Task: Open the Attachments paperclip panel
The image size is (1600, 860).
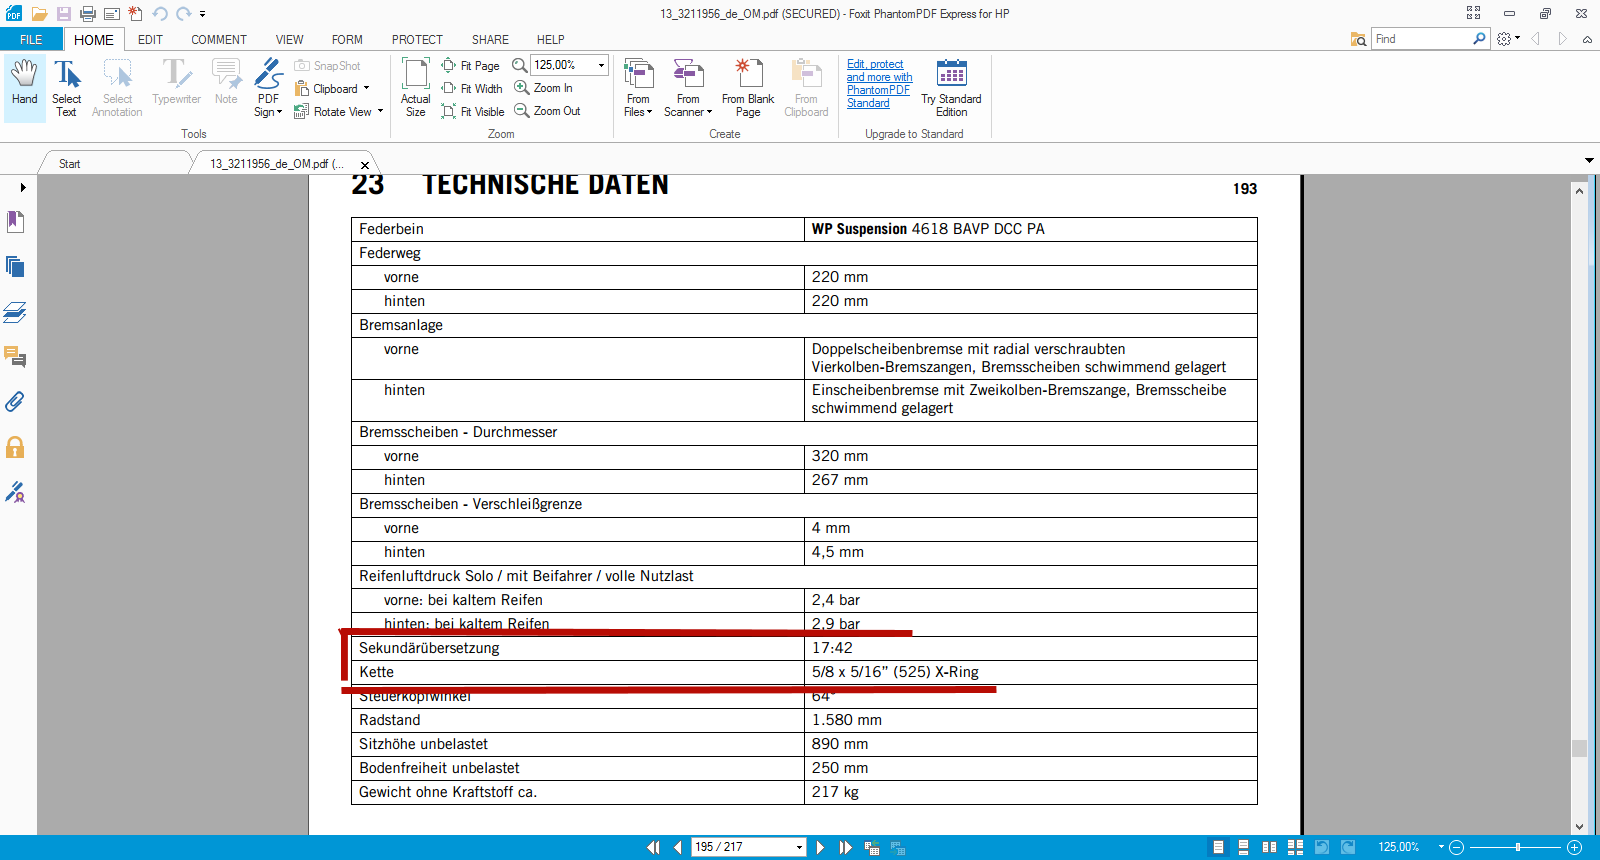Action: click(15, 402)
